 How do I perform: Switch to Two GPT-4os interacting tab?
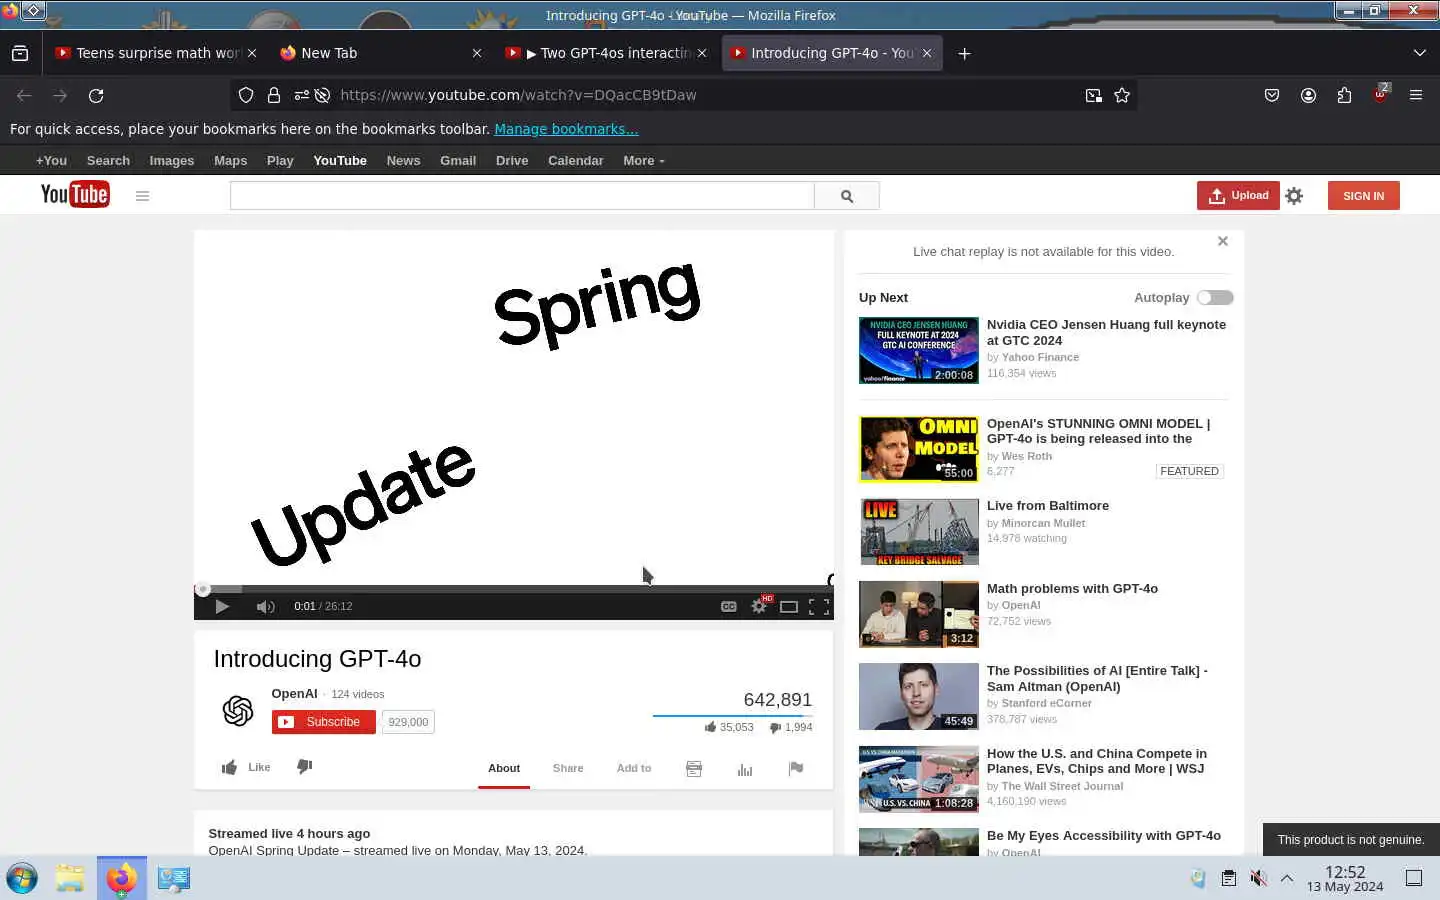click(607, 53)
